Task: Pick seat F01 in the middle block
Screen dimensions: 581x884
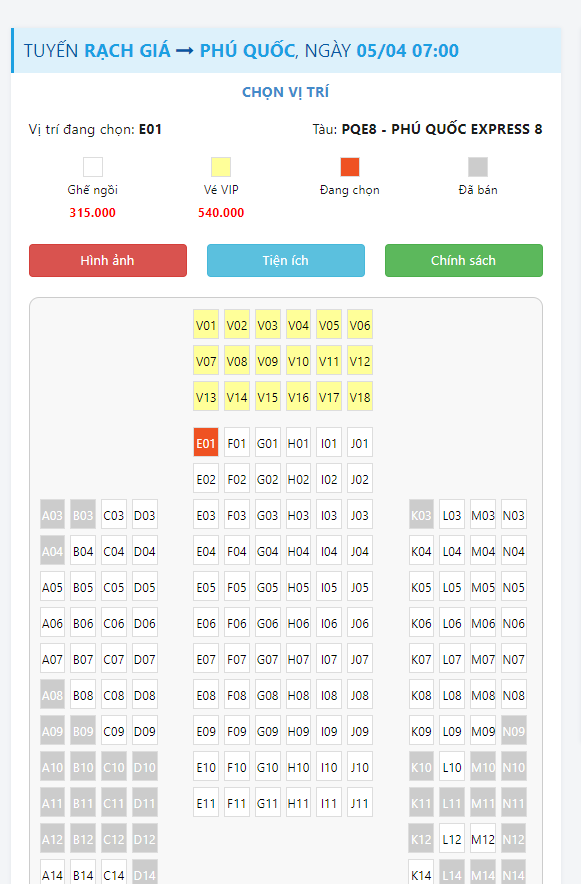Action: [237, 444]
